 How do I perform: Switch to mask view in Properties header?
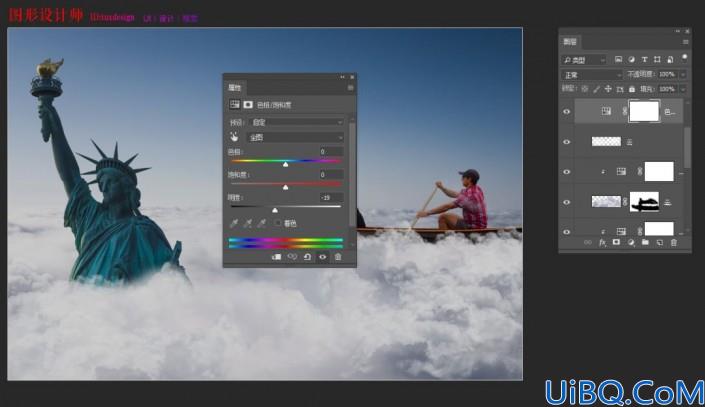248,104
